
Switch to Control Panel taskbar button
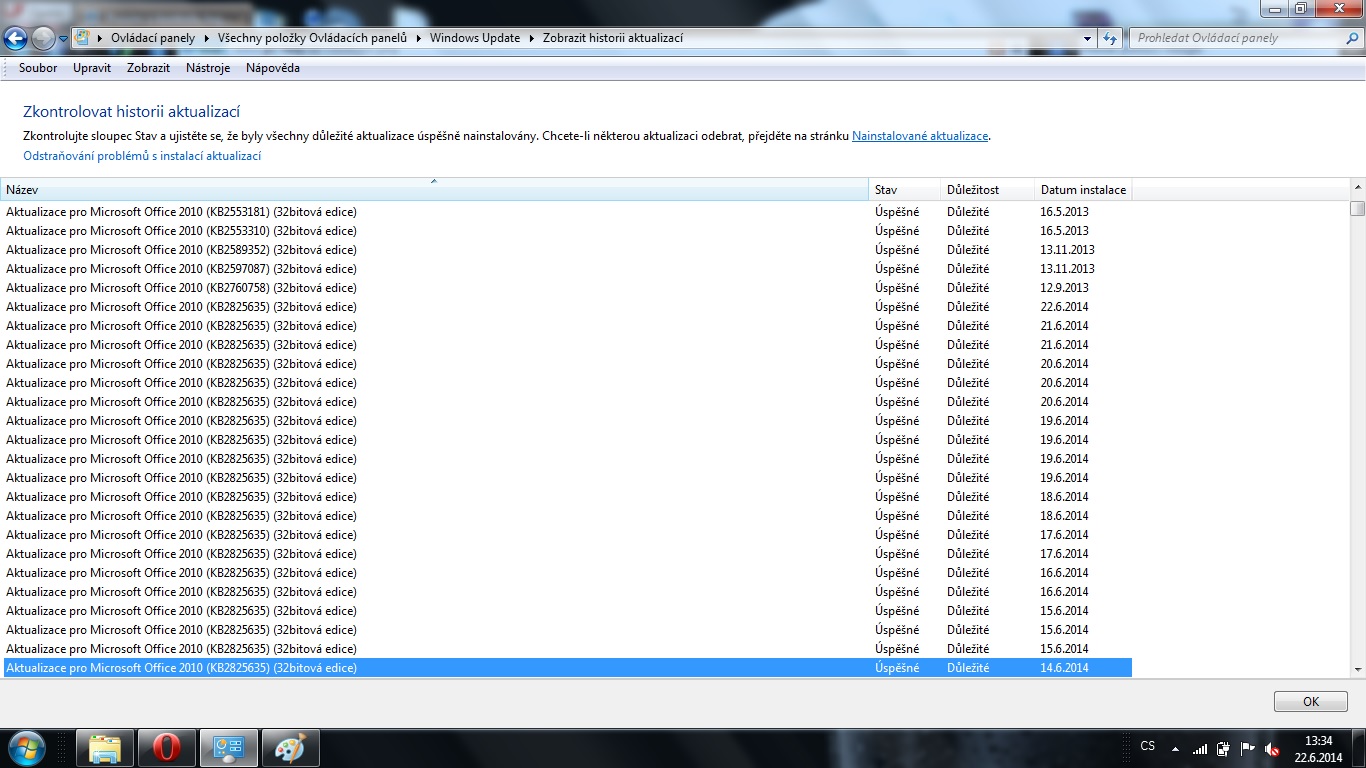click(229, 748)
